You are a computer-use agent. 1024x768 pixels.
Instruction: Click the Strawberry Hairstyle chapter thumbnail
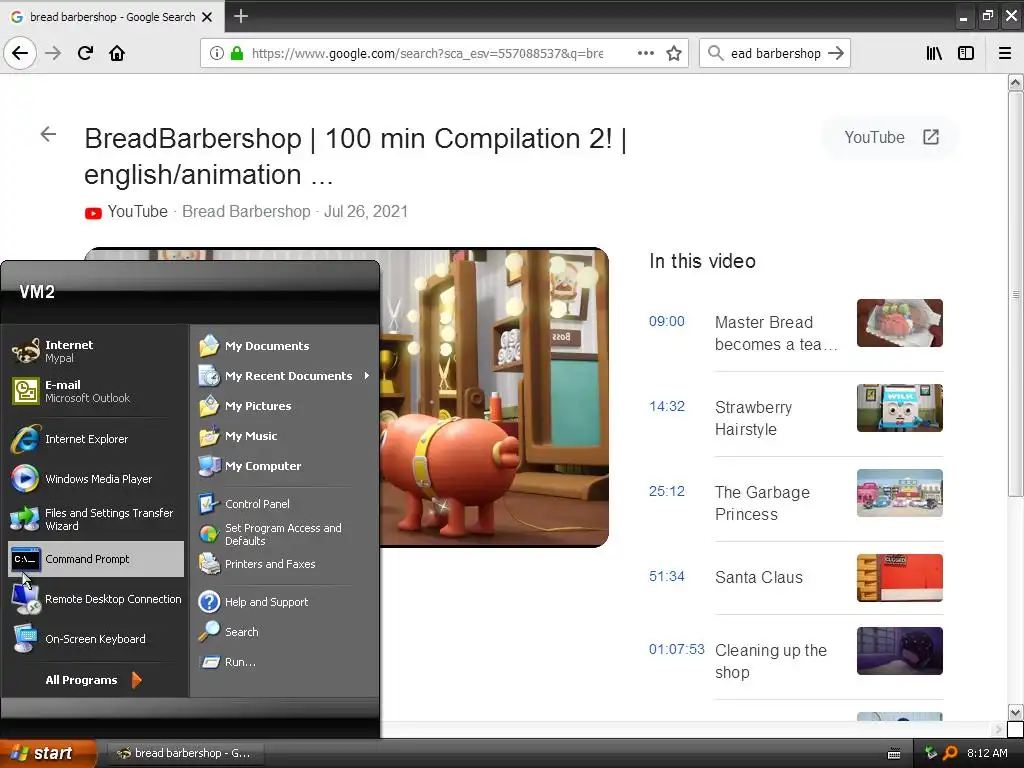899,408
